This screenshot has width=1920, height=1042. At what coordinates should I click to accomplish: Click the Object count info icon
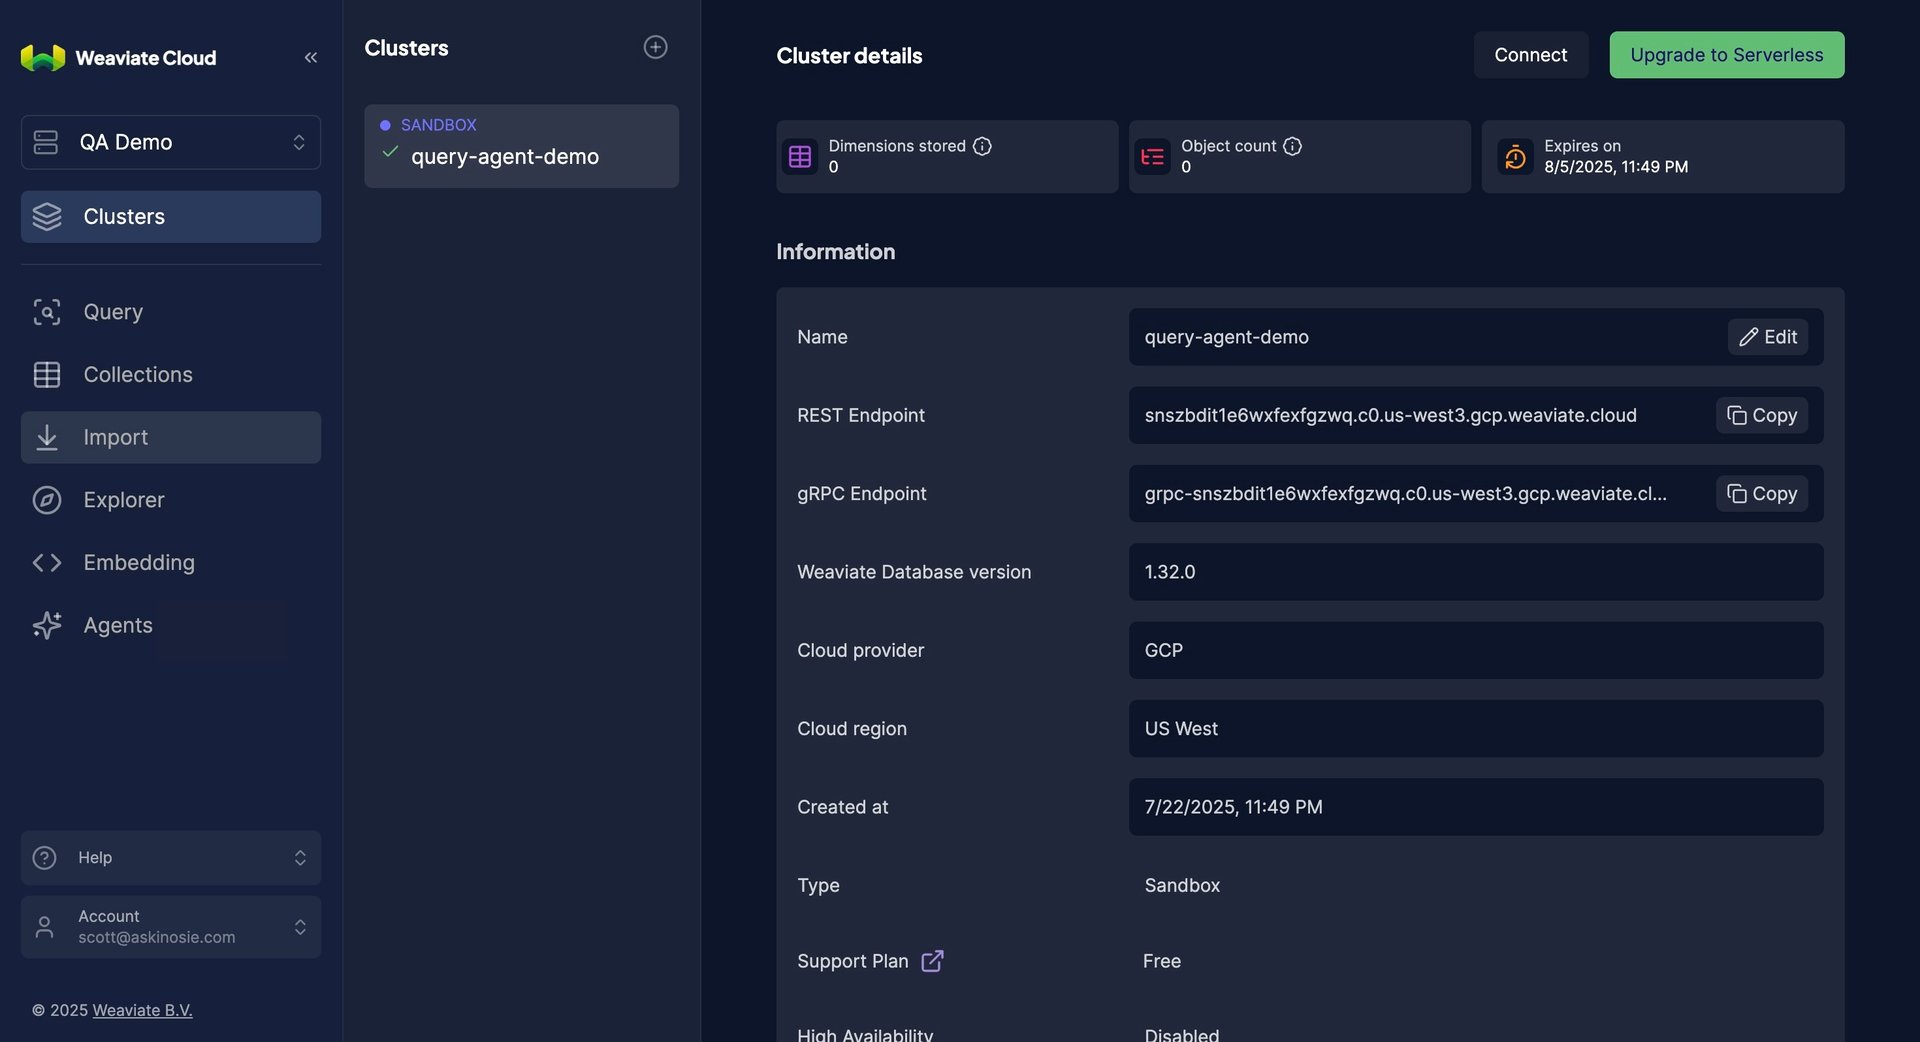click(x=1292, y=146)
